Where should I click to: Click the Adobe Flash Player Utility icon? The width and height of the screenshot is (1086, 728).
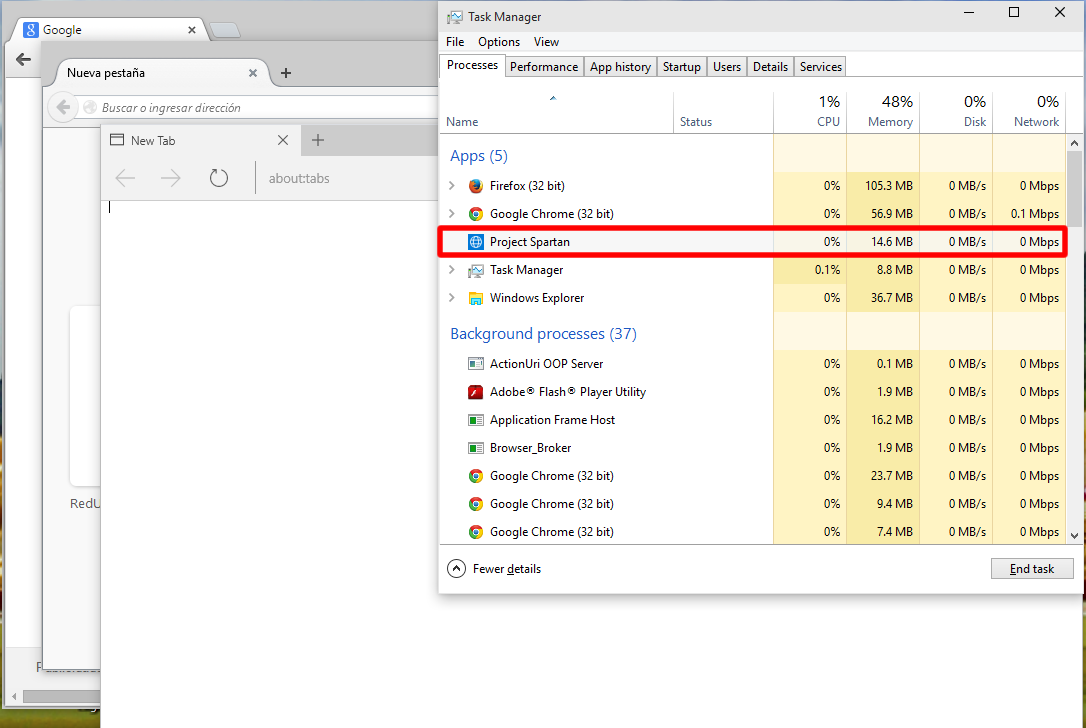click(x=475, y=392)
